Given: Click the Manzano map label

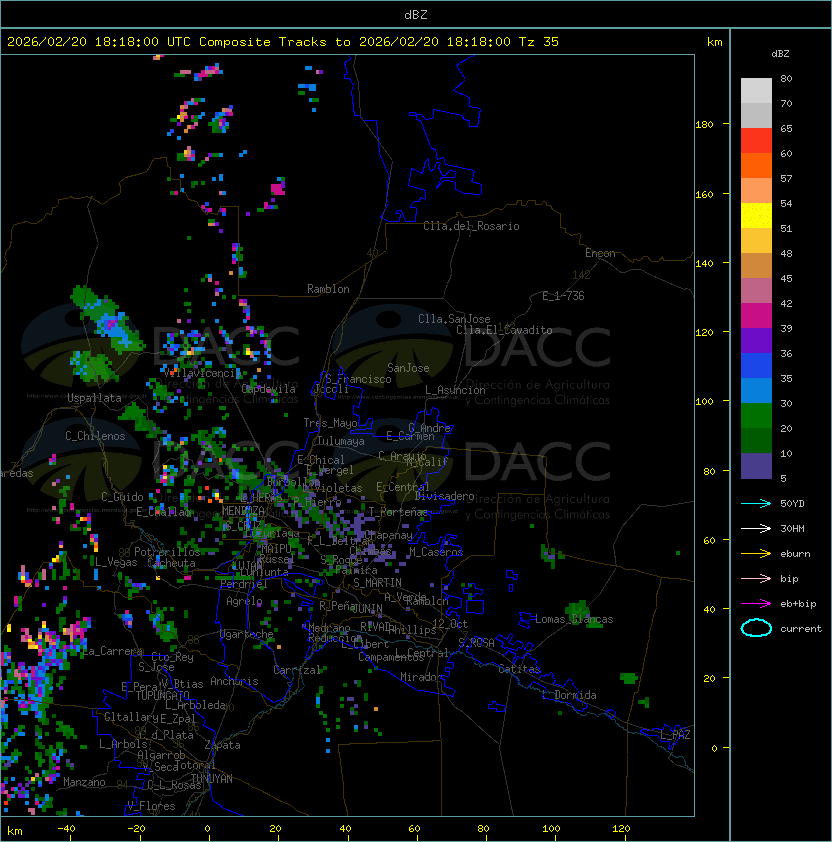Looking at the screenshot, I should tap(84, 782).
